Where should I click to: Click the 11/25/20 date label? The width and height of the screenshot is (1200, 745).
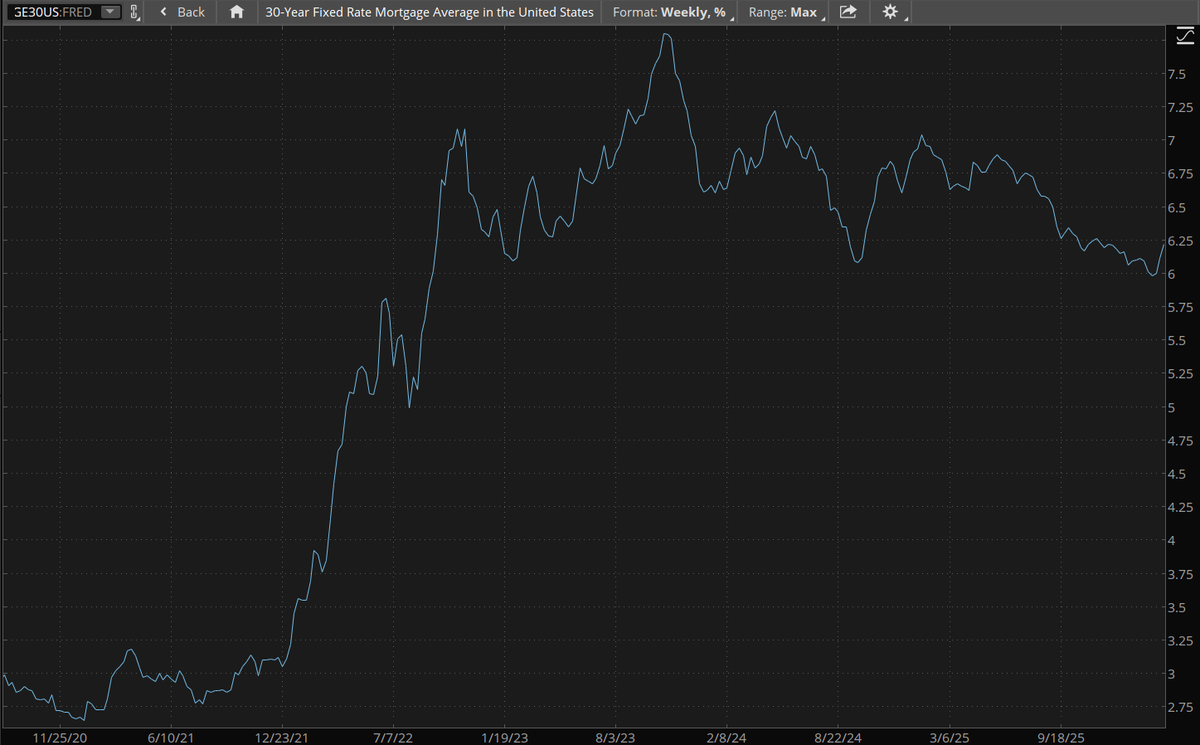coord(59,736)
